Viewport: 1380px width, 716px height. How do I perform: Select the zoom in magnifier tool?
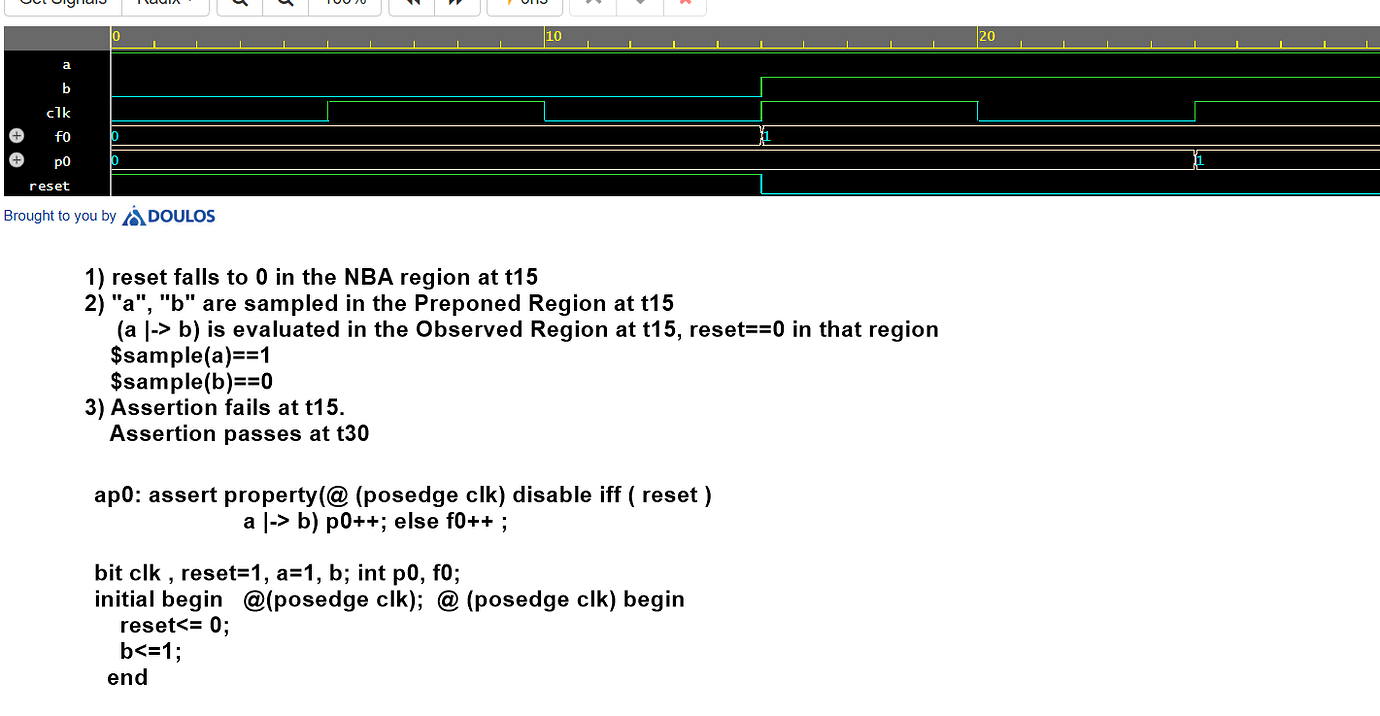(237, 4)
